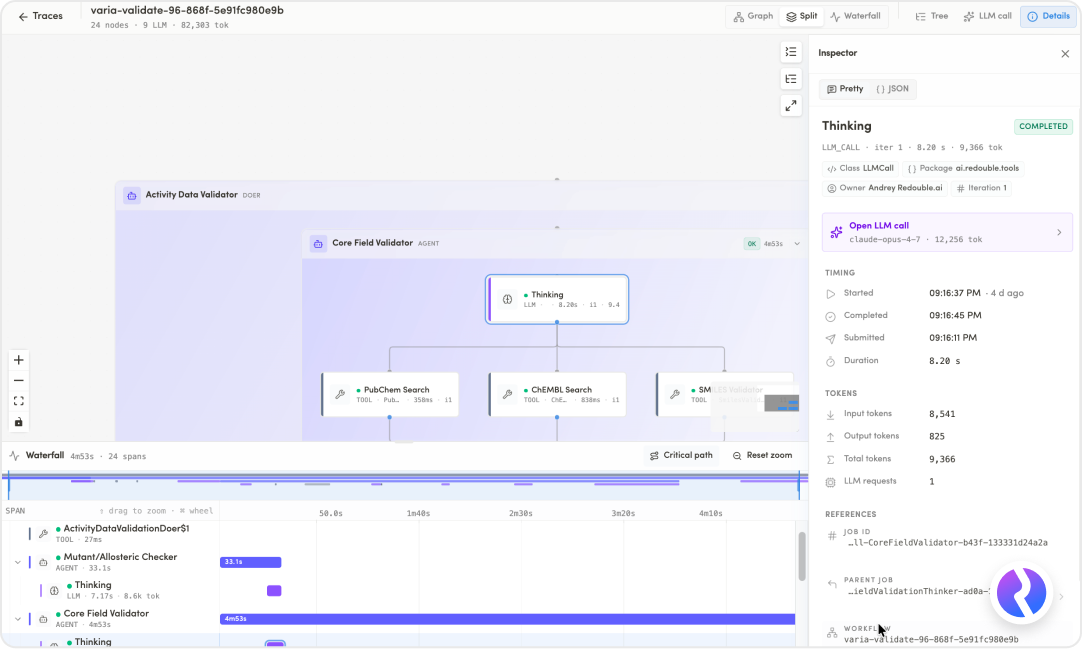Image resolution: width=1082 pixels, height=649 pixels.
Task: Click the Core Field Validator agent icon
Action: tap(318, 243)
